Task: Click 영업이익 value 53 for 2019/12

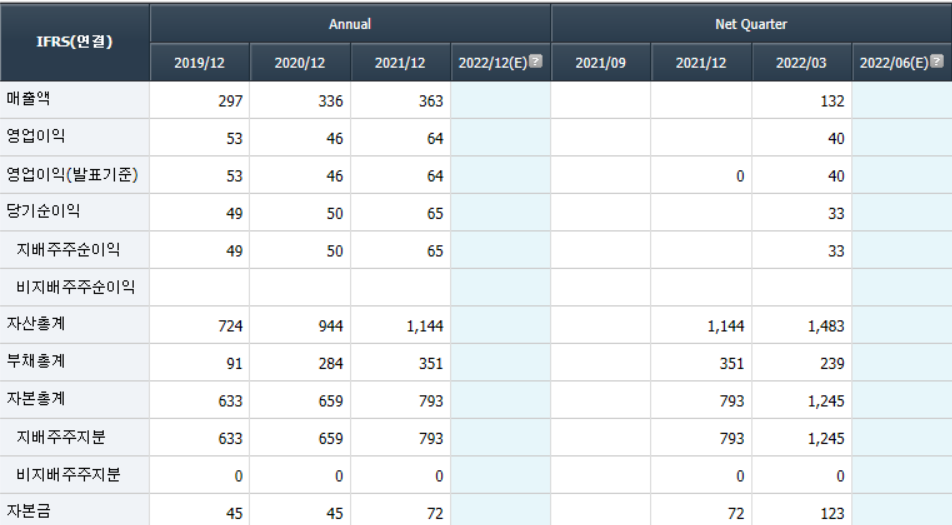Action: (x=234, y=138)
